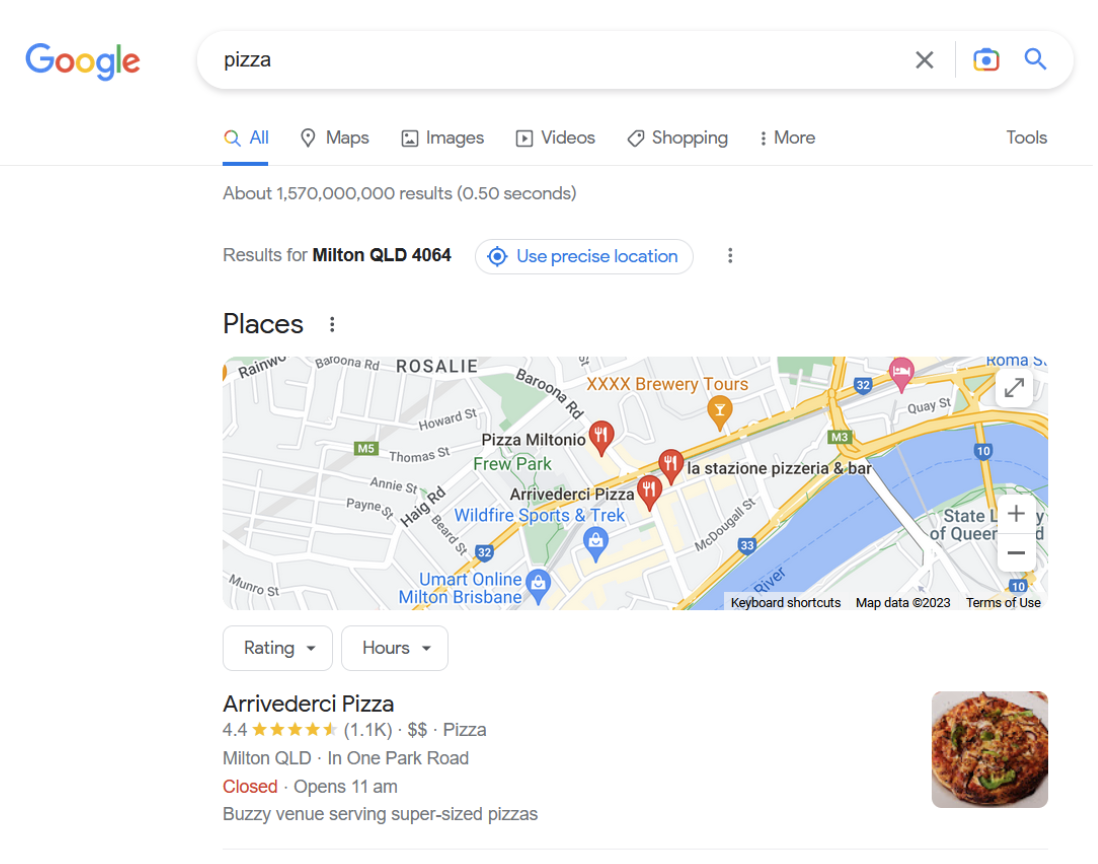Open the Hours filter dropdown
The width and height of the screenshot is (1098, 864).
pos(394,648)
